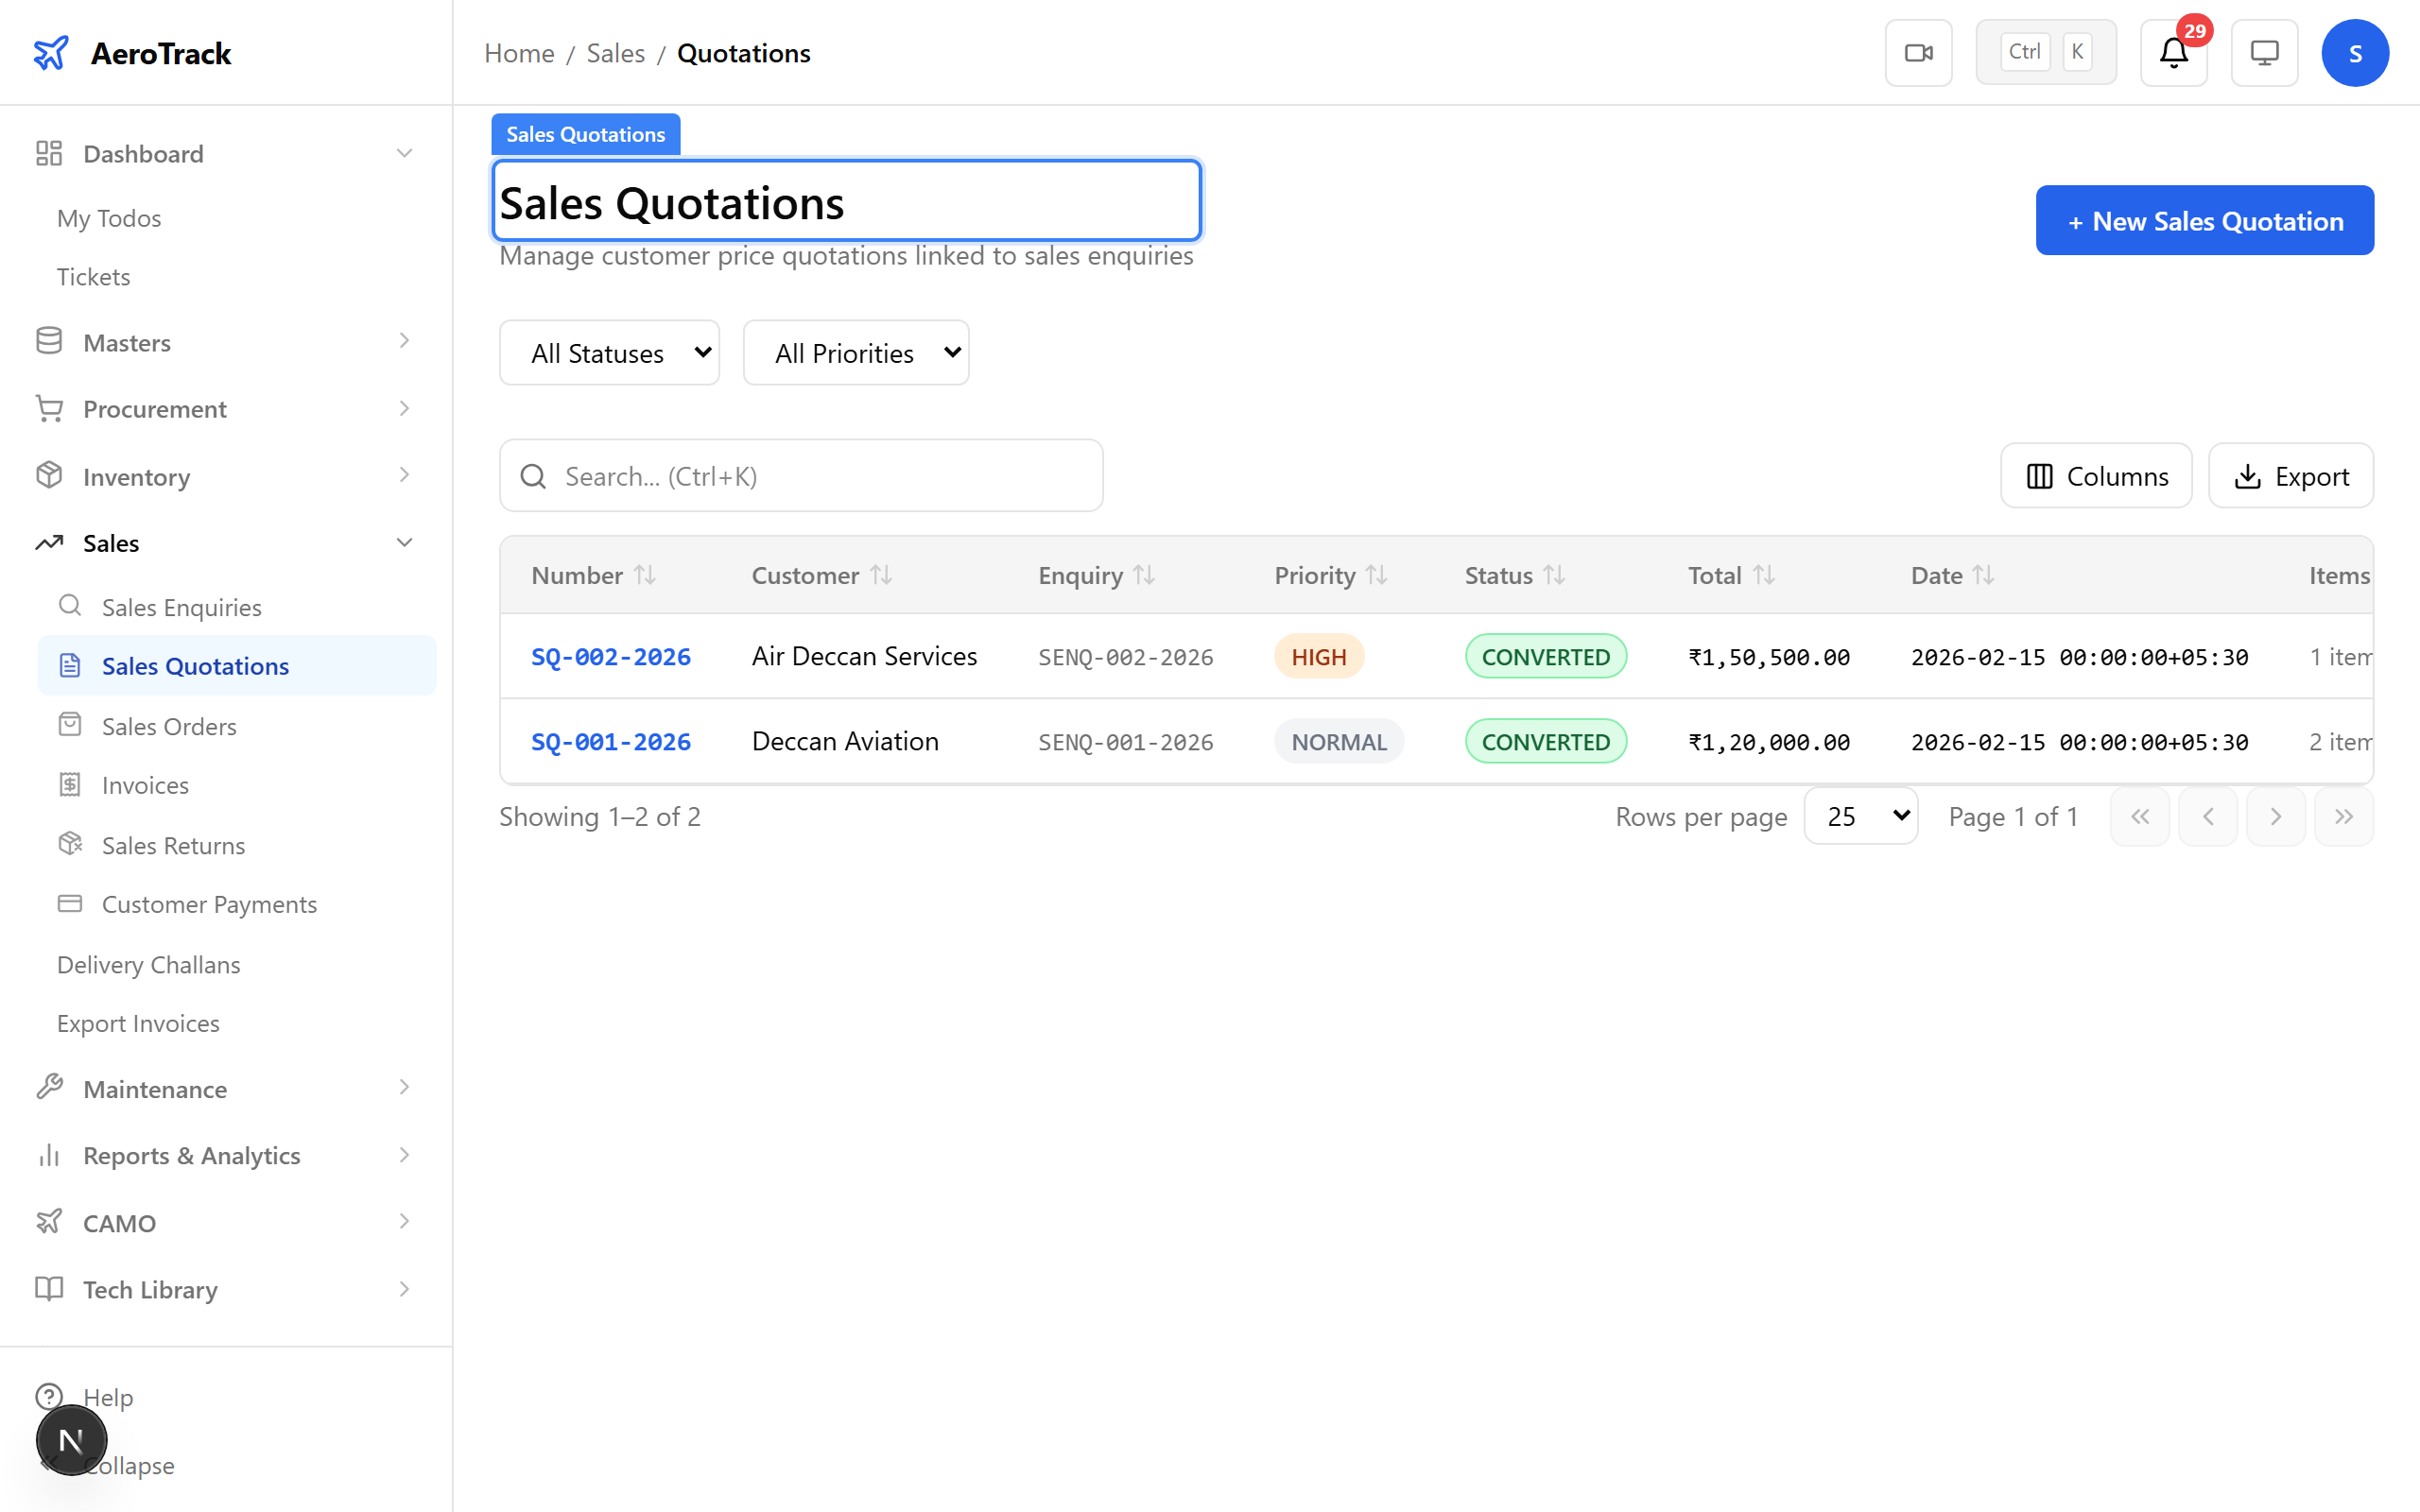This screenshot has height=1512, width=2420.
Task: Open the user avatar S menu
Action: [2354, 53]
